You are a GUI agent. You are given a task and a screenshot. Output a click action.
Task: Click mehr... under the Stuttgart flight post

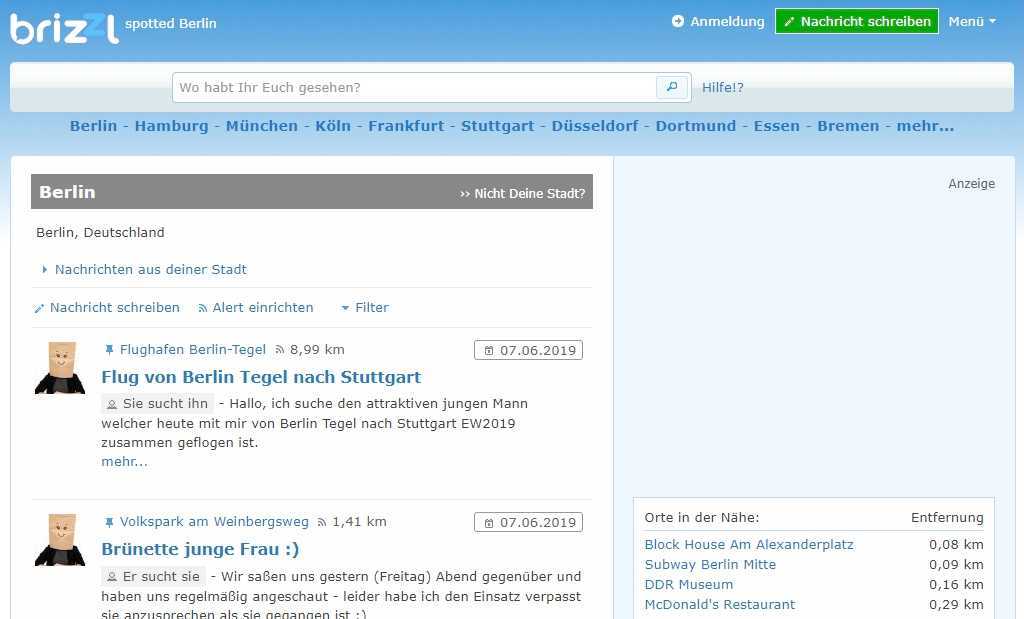click(124, 462)
